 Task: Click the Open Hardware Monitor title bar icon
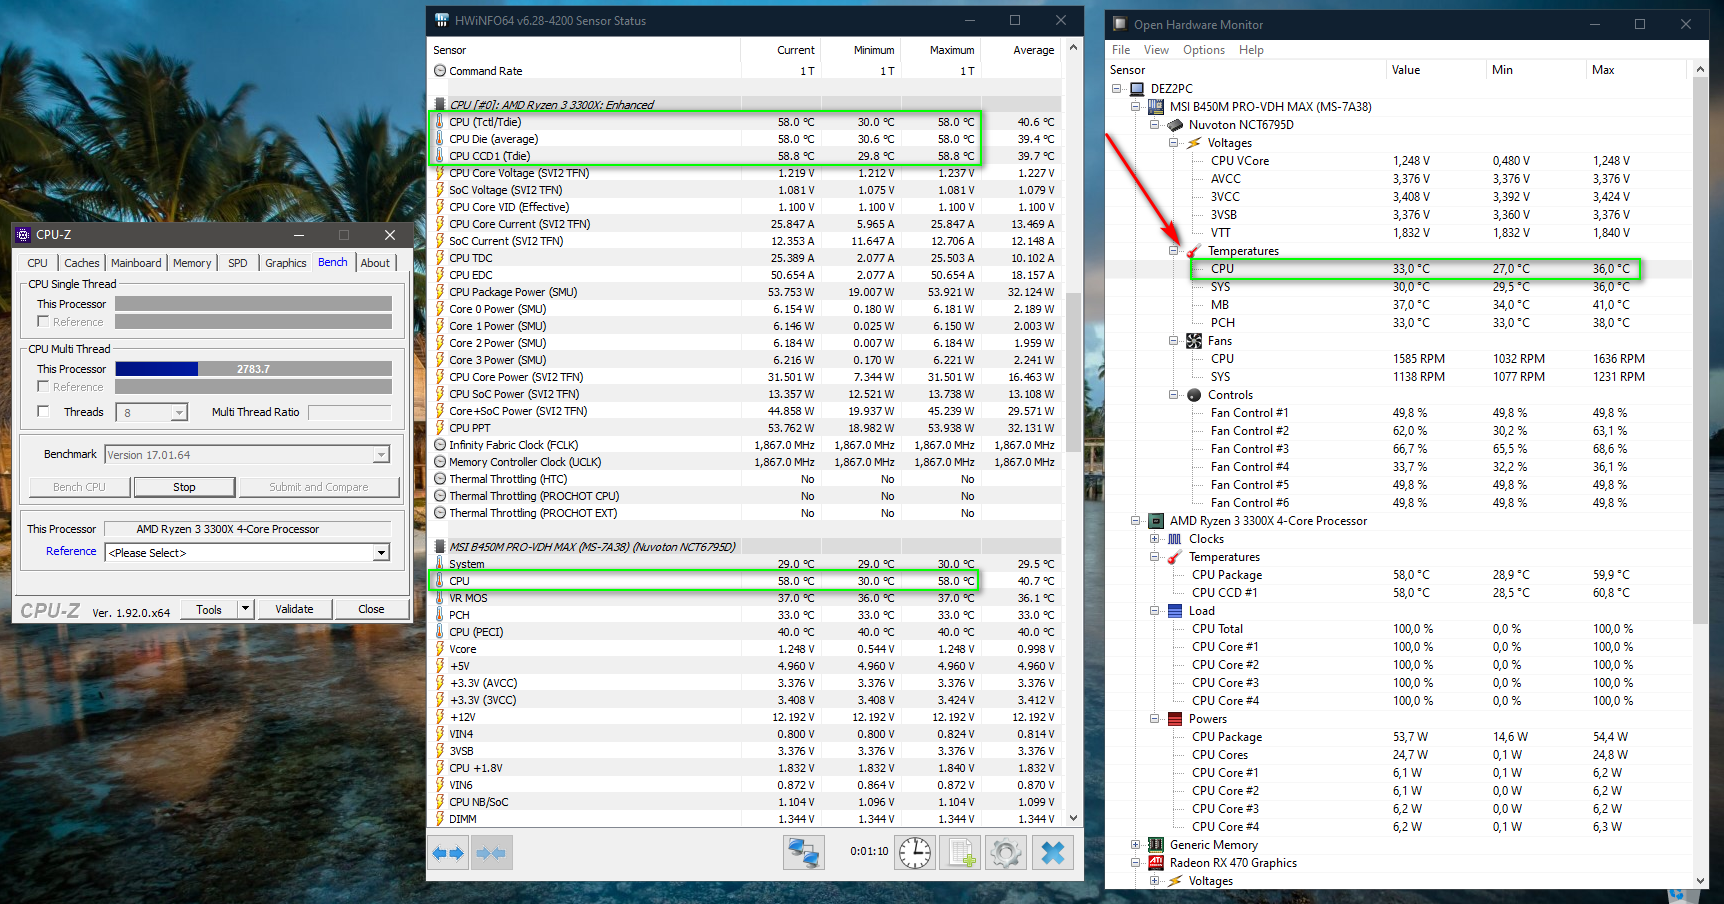pos(1121,24)
